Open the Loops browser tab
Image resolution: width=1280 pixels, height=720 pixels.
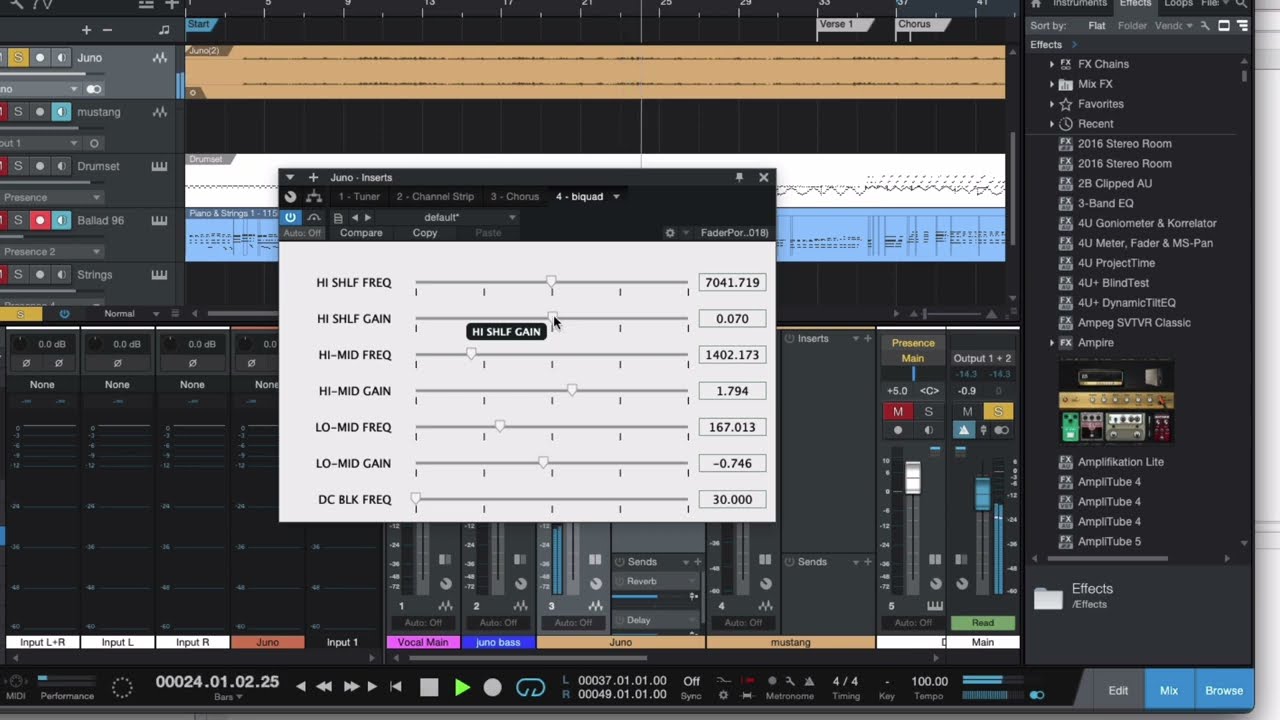click(x=1178, y=4)
